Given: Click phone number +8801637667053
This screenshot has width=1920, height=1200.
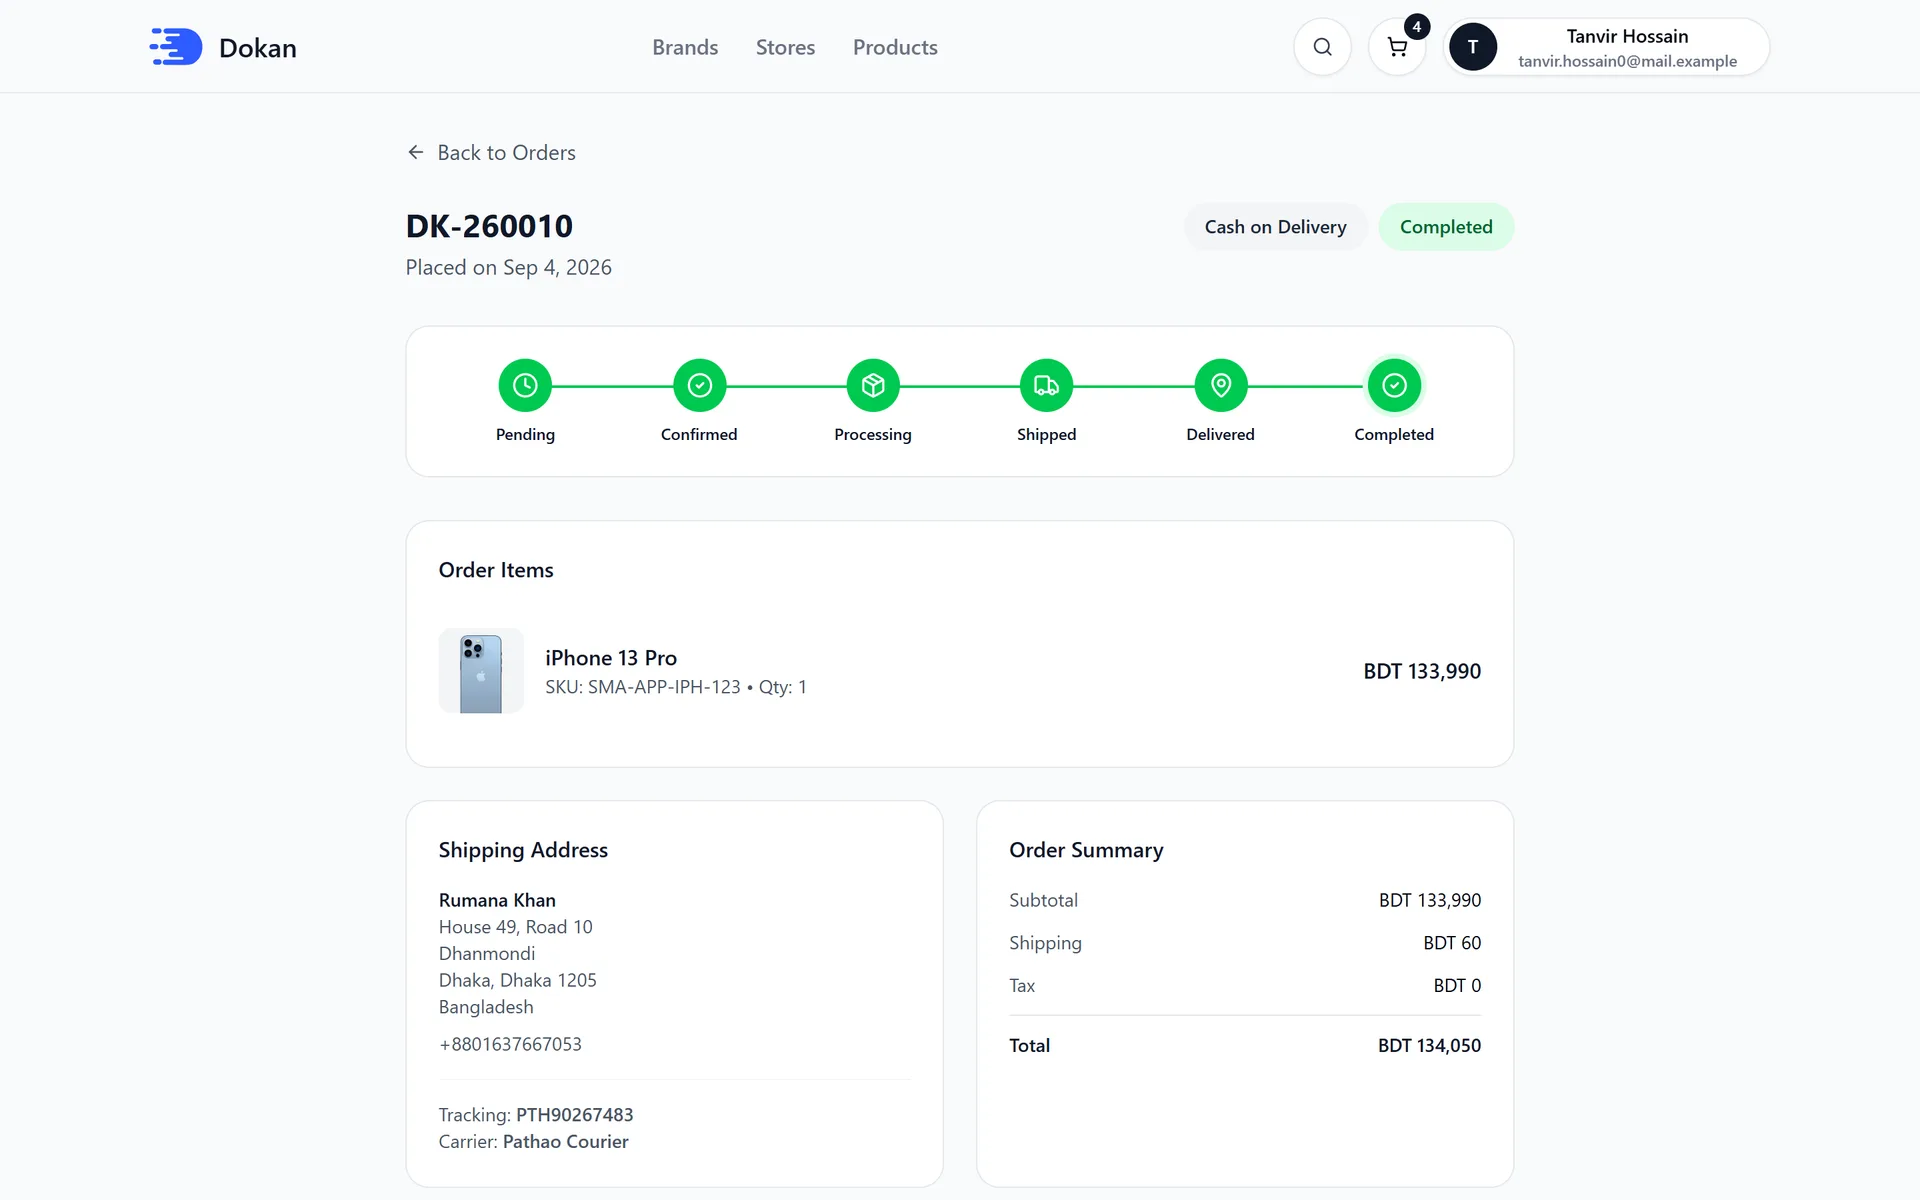Looking at the screenshot, I should pos(510,1044).
